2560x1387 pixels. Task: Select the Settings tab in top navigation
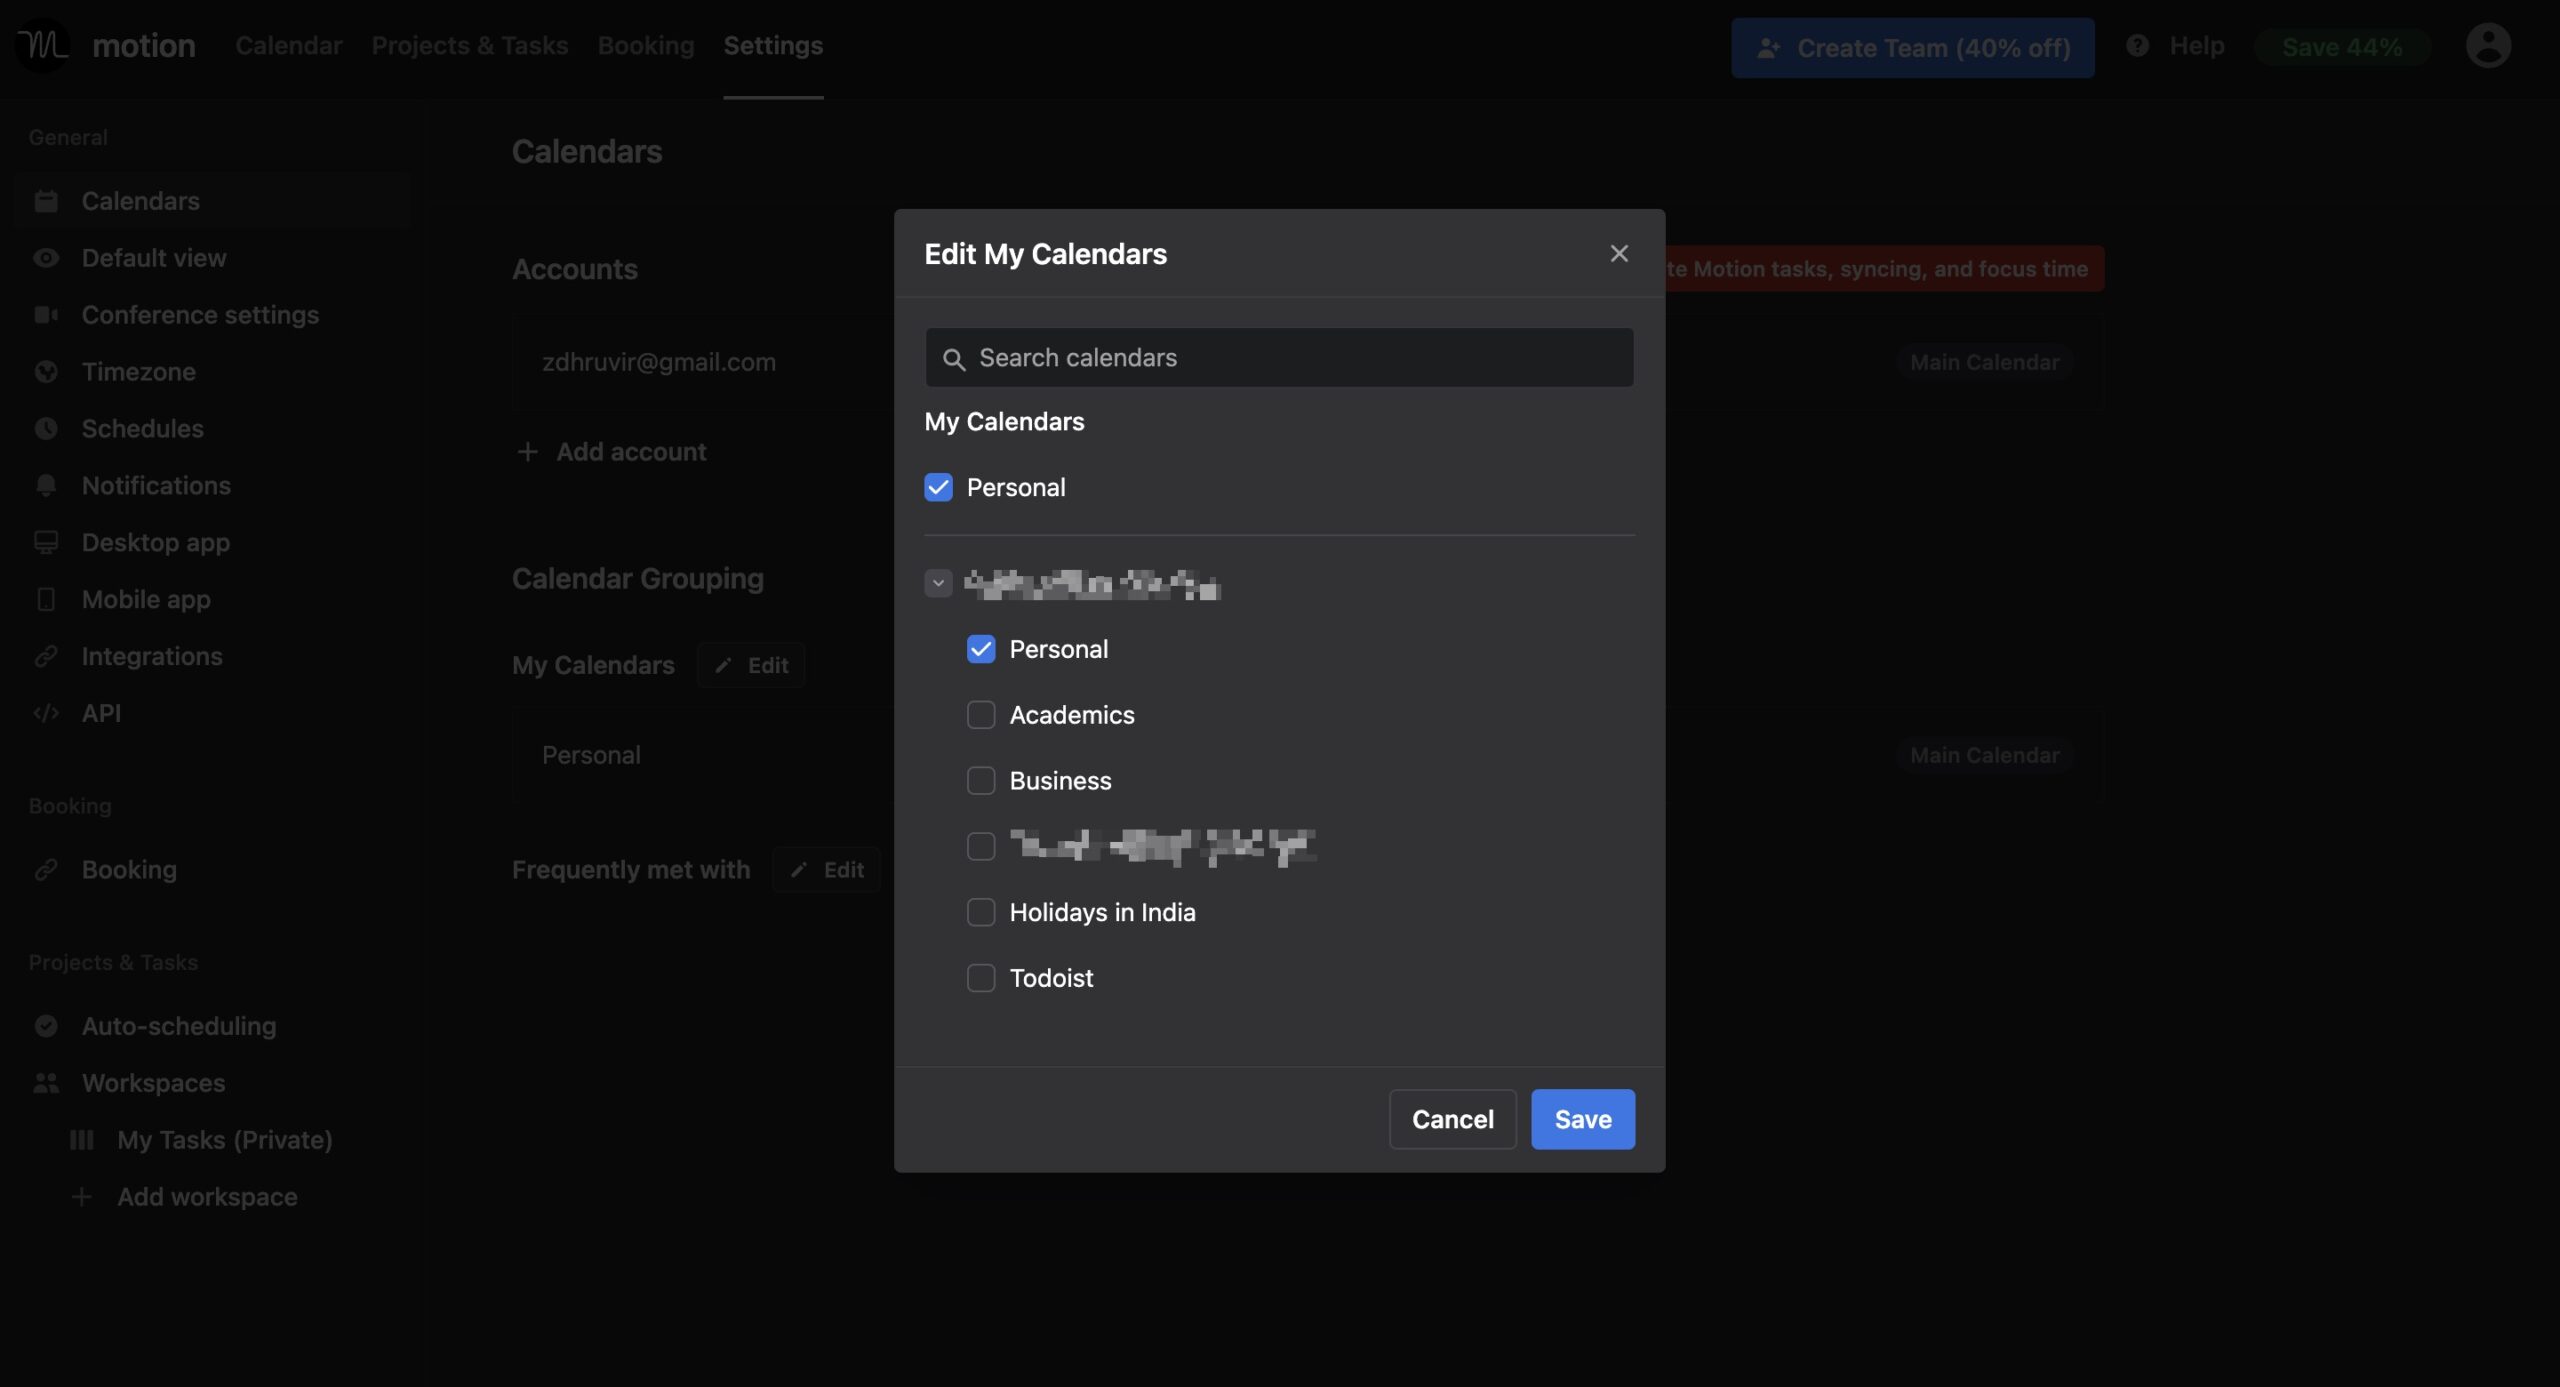tap(774, 46)
